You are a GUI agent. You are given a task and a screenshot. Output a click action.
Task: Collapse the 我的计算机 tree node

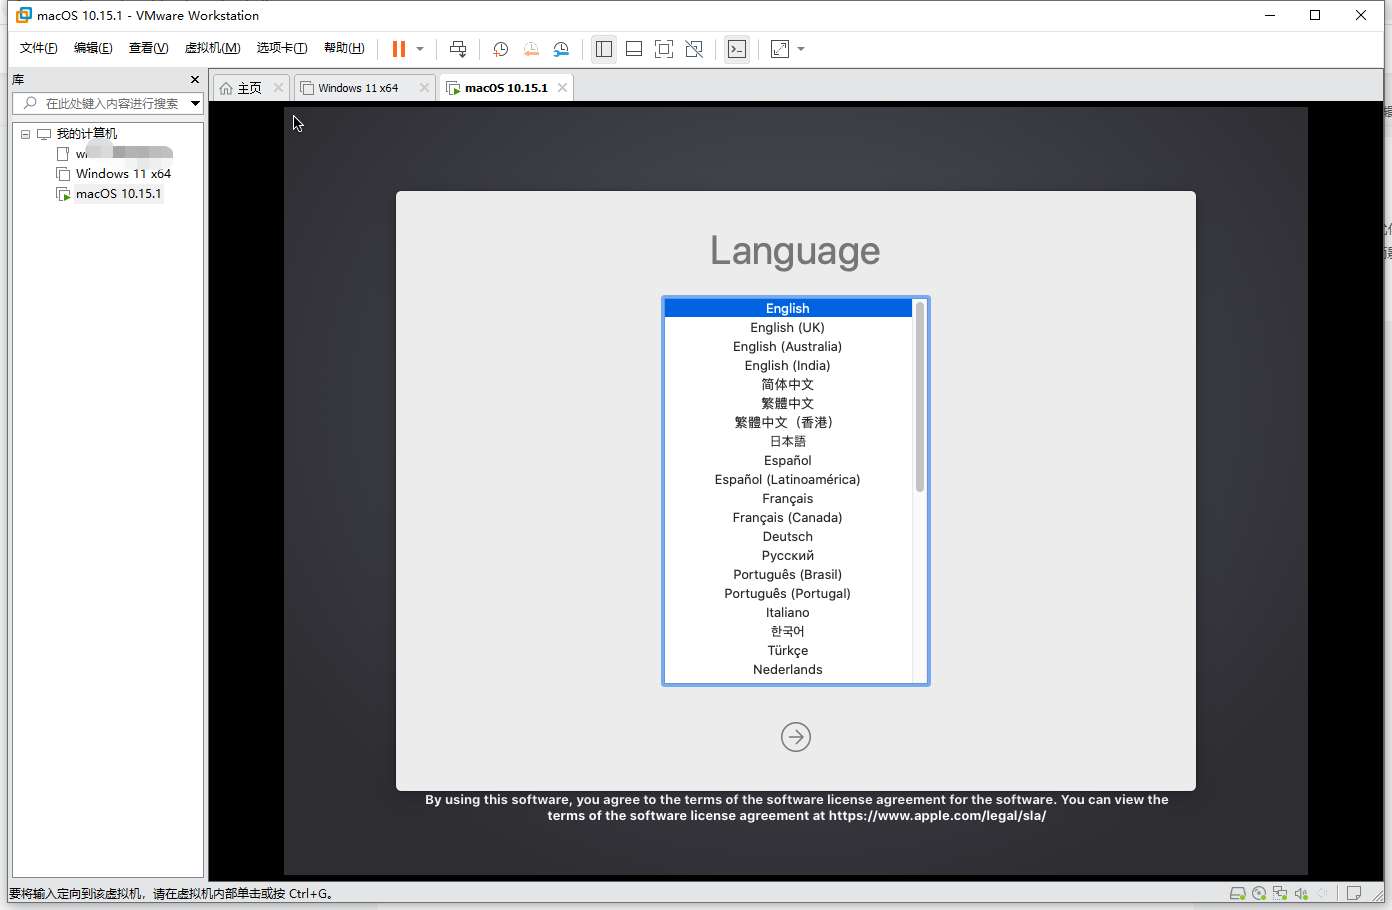pos(25,134)
